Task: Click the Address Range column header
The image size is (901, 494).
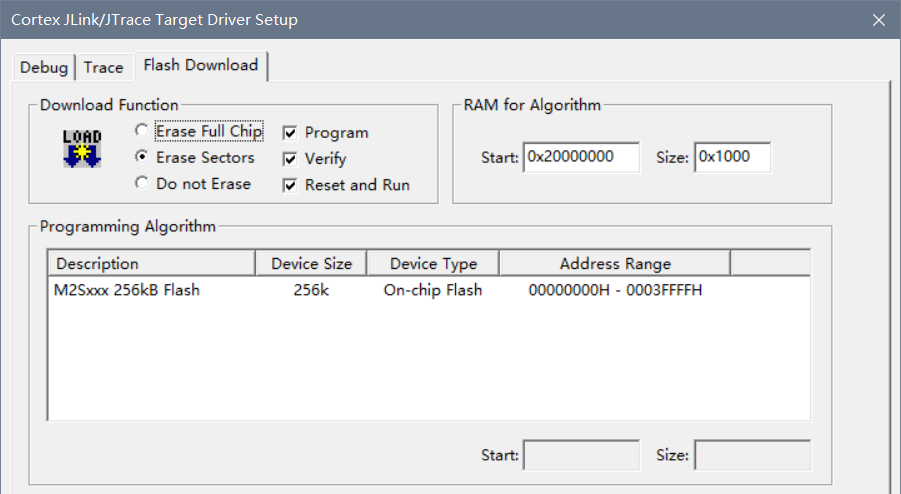Action: click(614, 264)
